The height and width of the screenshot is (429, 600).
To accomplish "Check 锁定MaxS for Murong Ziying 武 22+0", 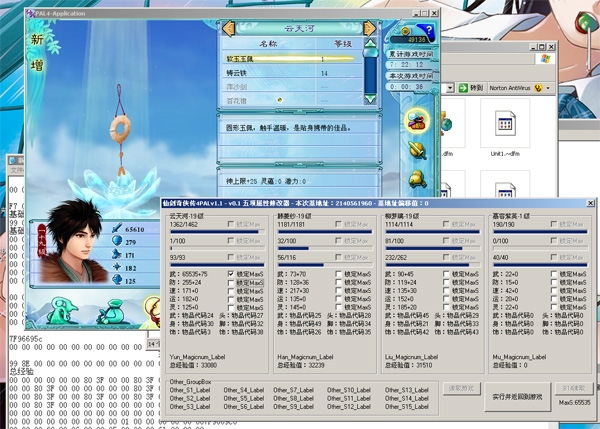I will [554, 274].
